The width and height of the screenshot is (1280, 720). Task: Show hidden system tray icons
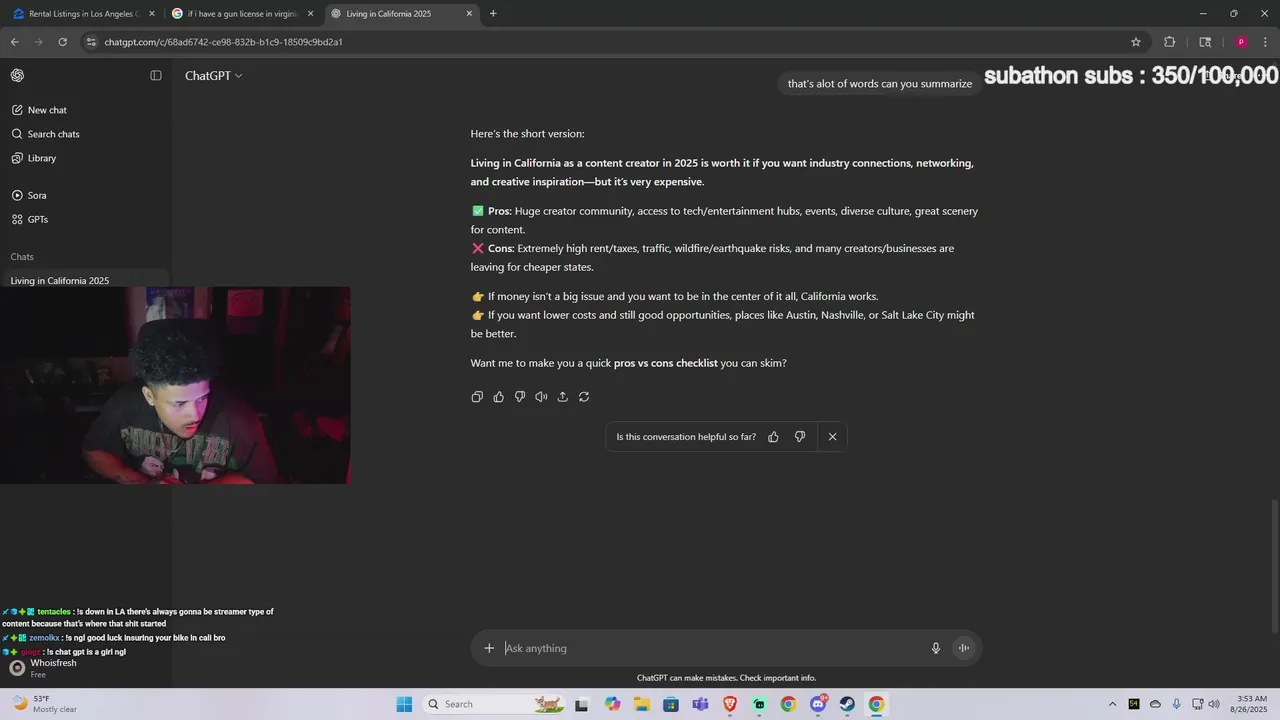click(x=1112, y=704)
